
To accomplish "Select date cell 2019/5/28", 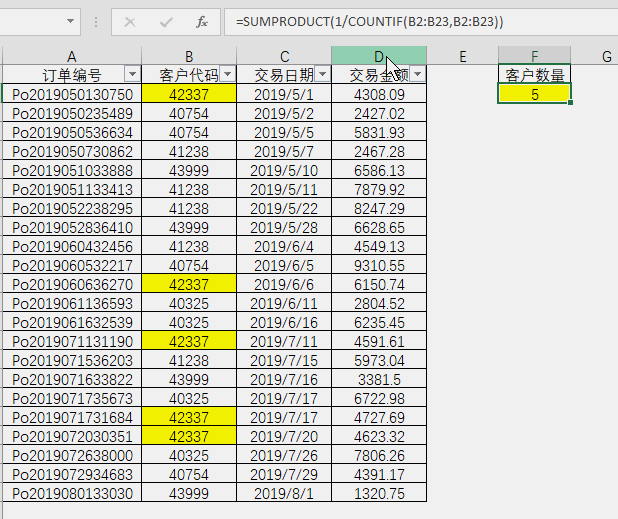I will 284,227.
